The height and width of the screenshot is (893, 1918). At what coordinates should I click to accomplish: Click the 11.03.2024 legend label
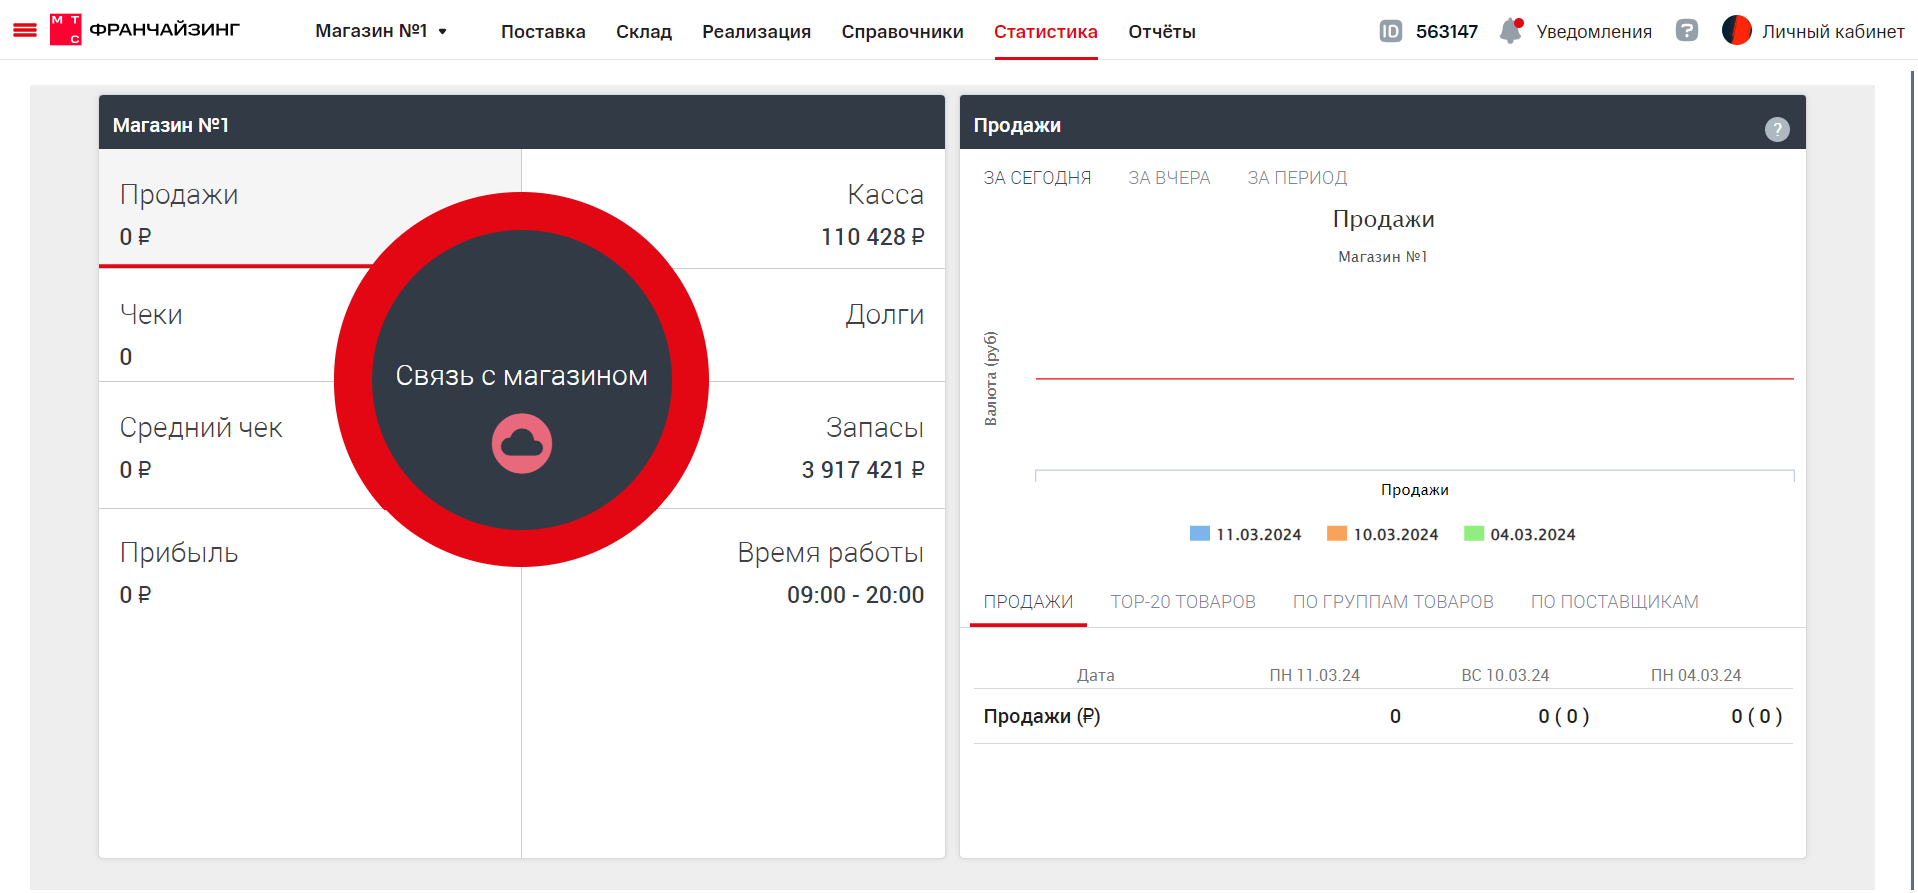tap(1258, 534)
